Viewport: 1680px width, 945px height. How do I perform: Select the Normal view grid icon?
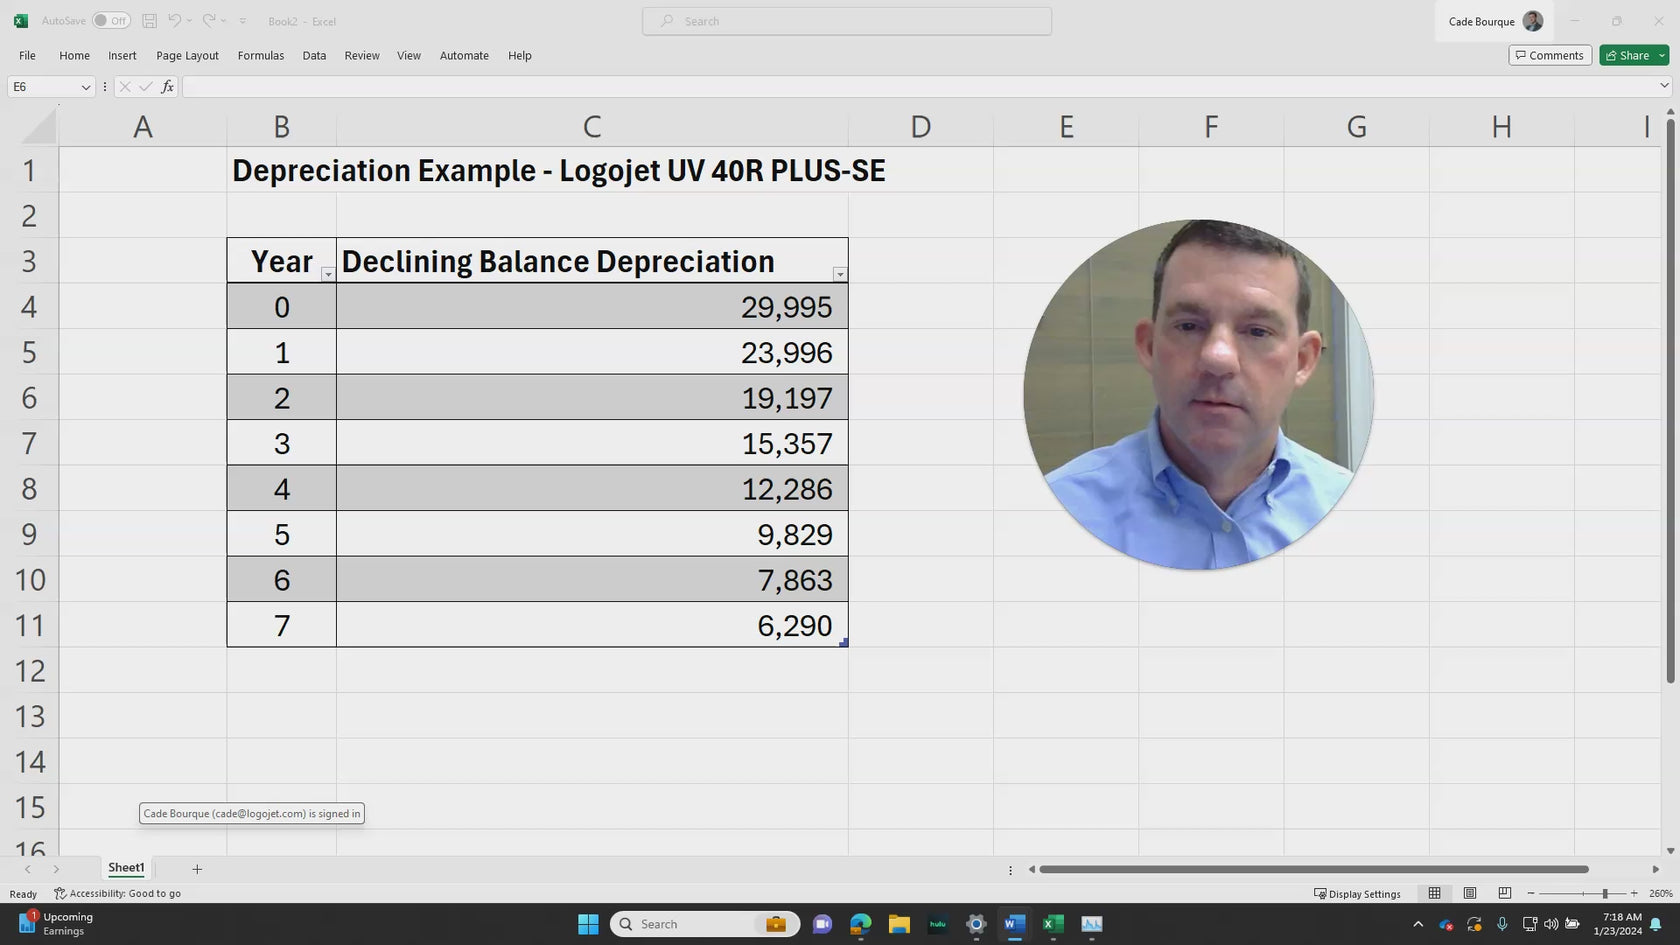point(1434,893)
